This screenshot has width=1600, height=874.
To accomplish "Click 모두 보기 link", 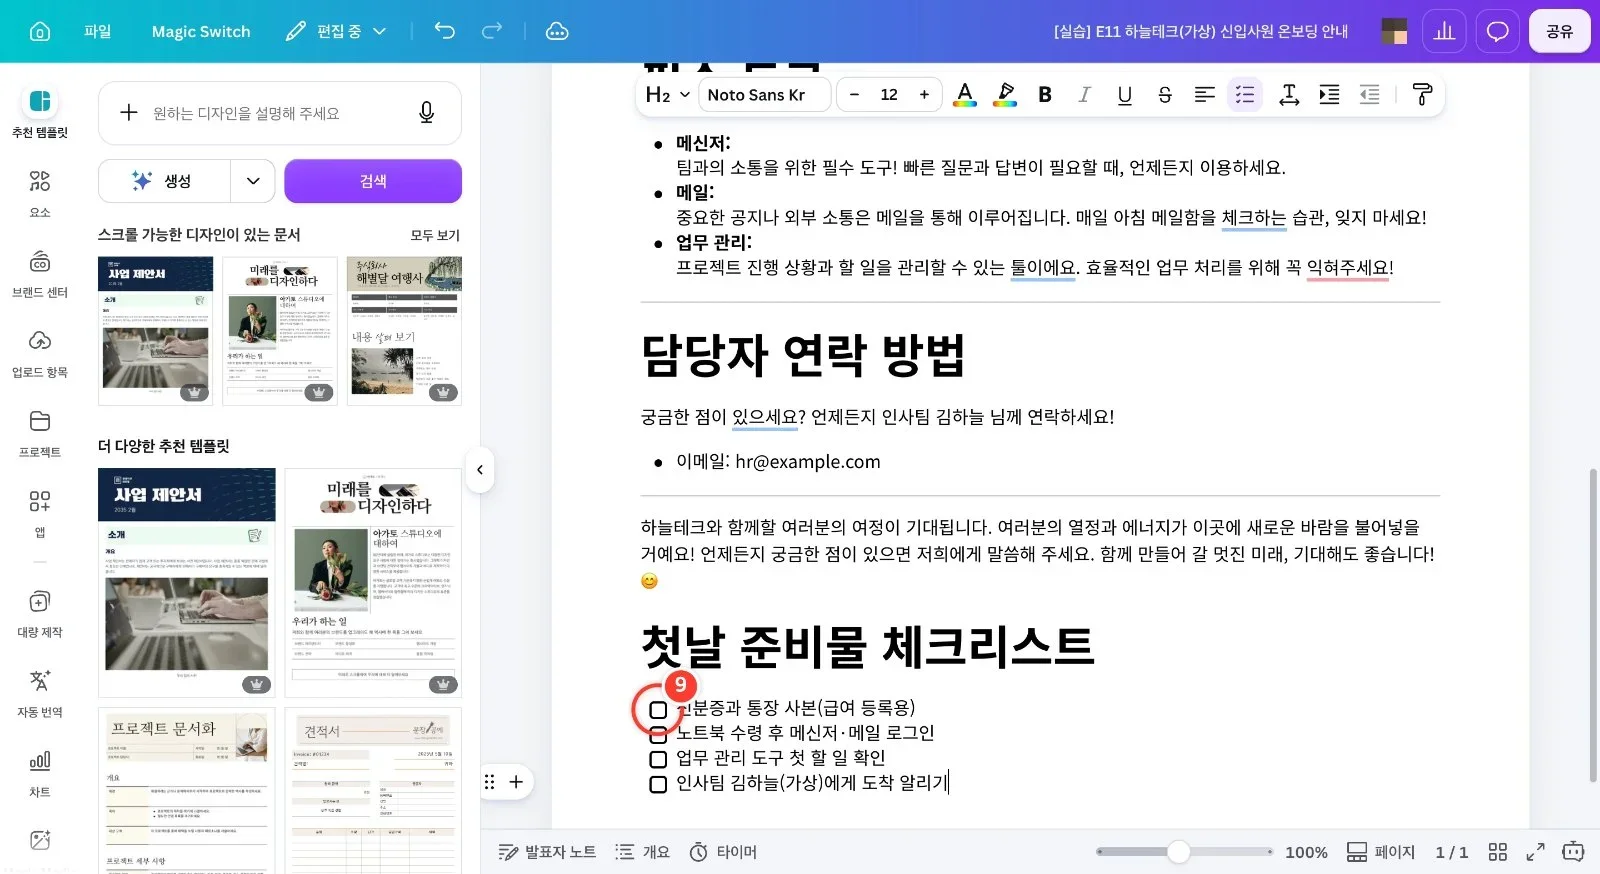I will click(x=435, y=235).
